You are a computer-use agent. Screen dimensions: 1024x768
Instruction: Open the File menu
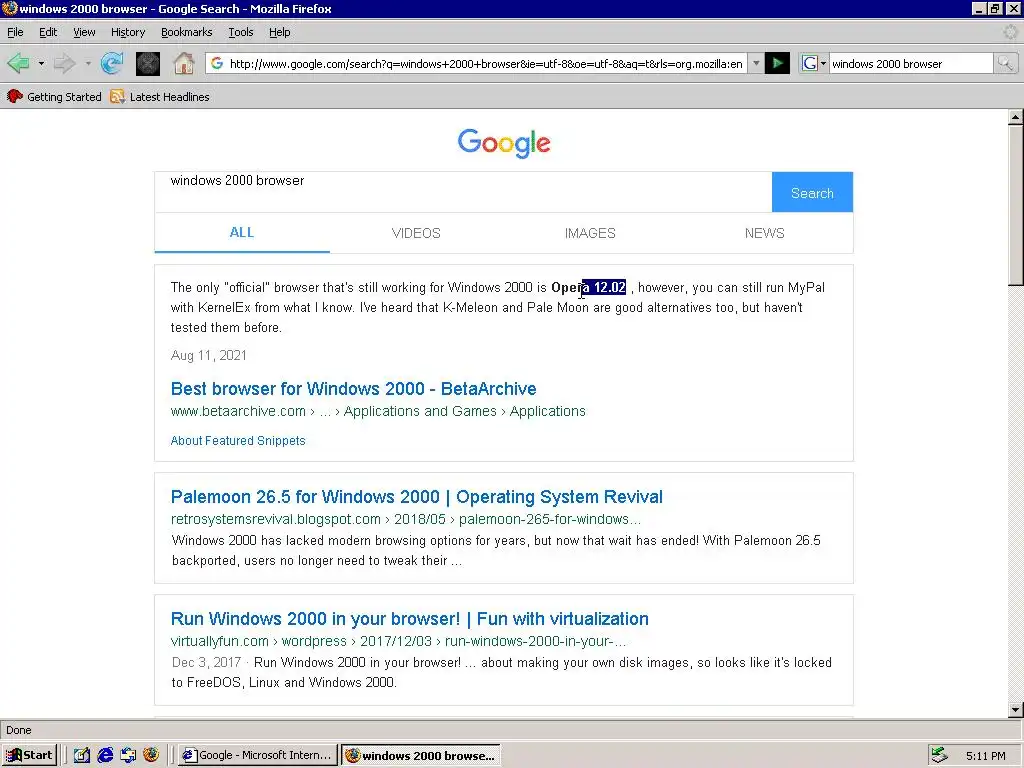[x=15, y=32]
